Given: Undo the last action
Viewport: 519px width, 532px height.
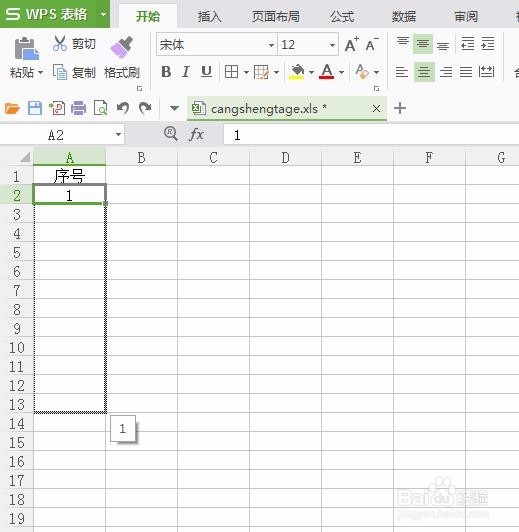Looking at the screenshot, I should [x=123, y=108].
